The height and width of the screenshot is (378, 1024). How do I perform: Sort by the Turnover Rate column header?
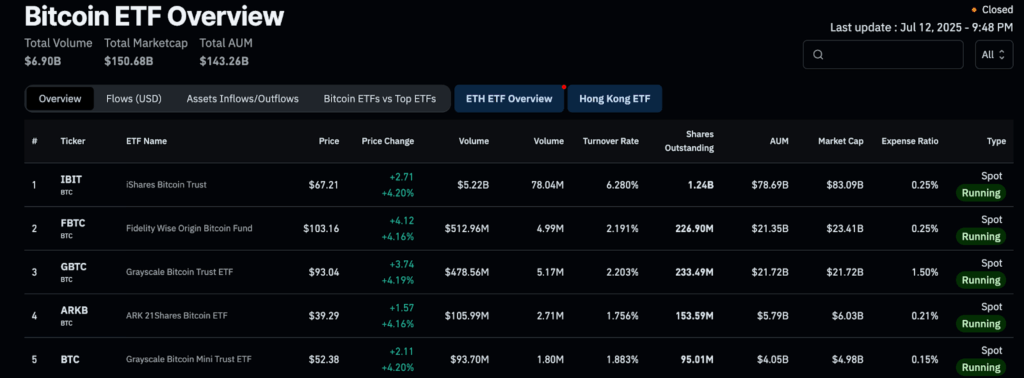(x=611, y=141)
